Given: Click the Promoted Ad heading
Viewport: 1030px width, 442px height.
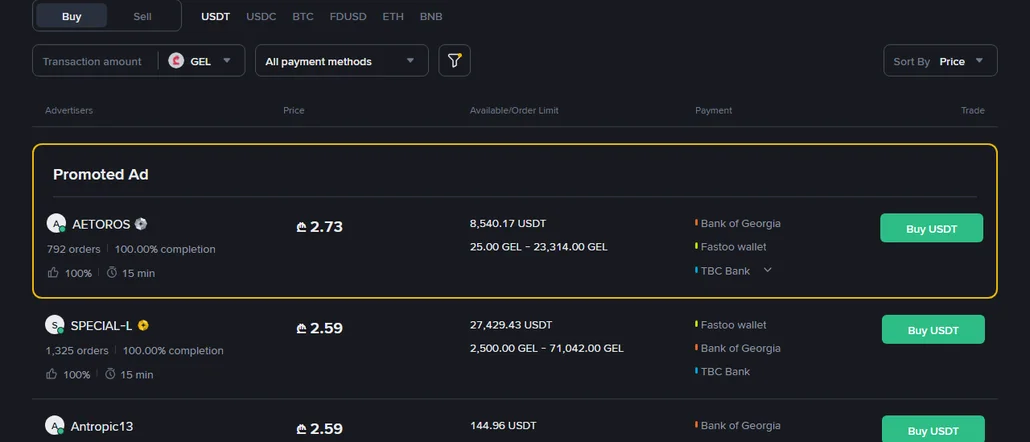Looking at the screenshot, I should [101, 175].
